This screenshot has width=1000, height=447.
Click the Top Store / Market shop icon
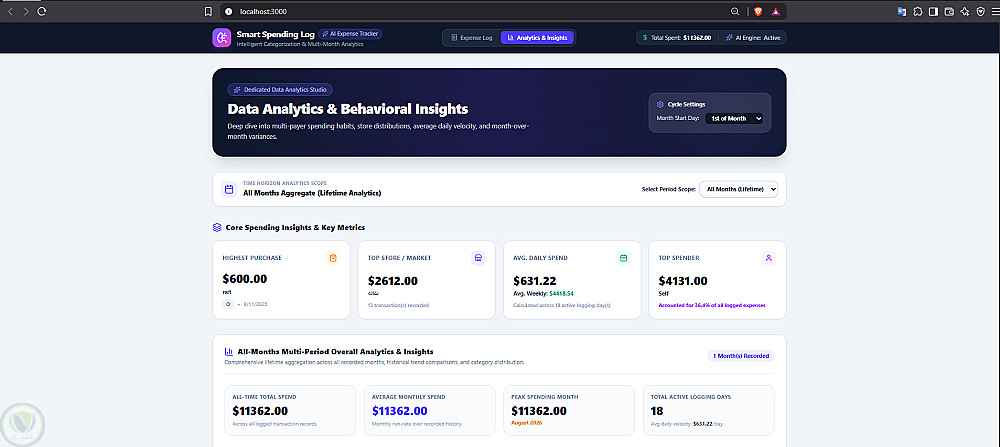click(478, 258)
